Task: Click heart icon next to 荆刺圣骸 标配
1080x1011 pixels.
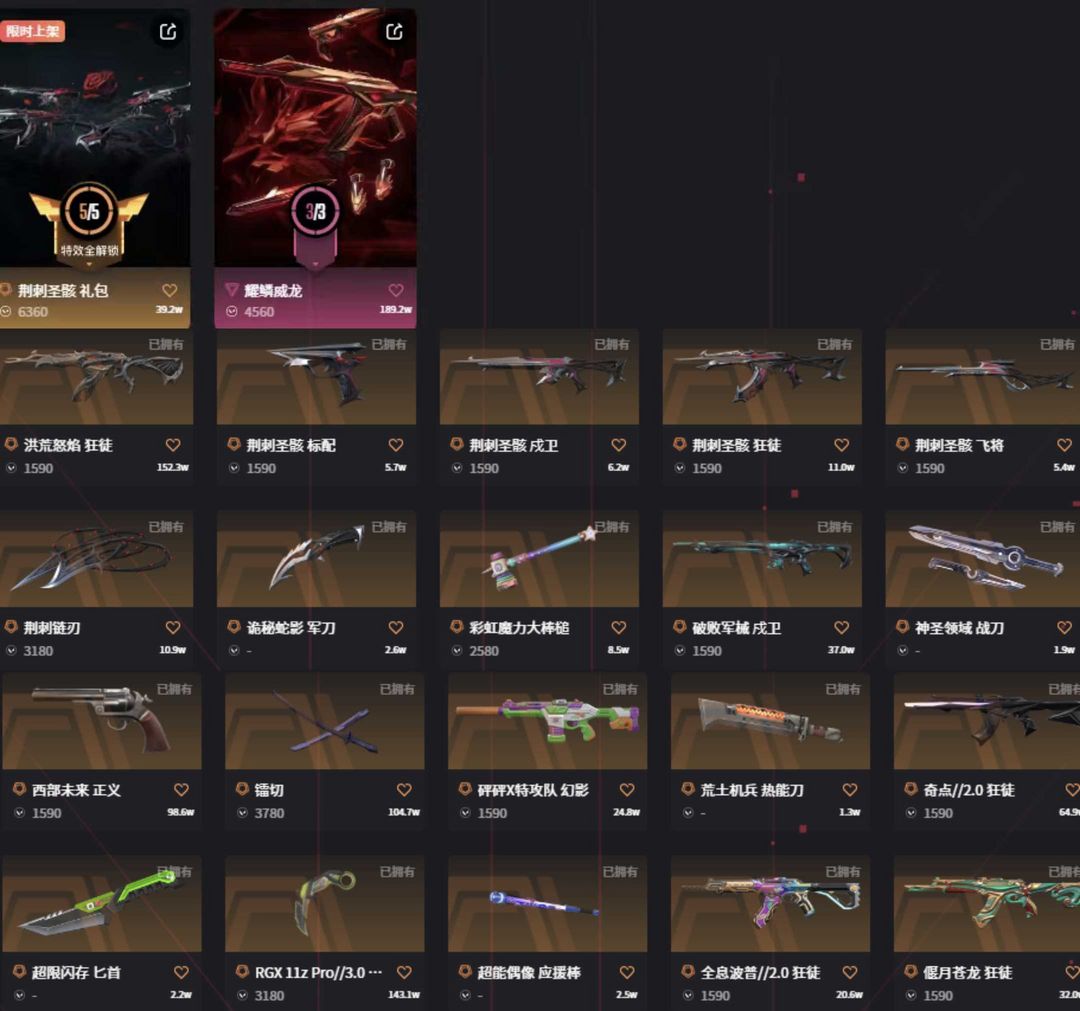Action: pyautogui.click(x=395, y=445)
